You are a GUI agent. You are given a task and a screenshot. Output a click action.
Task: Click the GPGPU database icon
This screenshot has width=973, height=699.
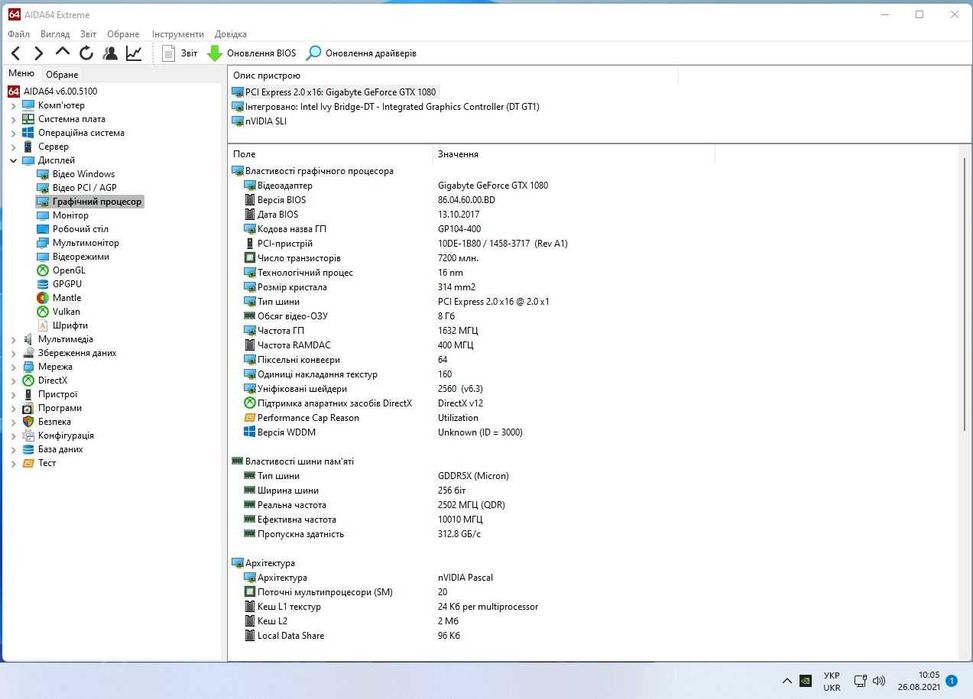coord(43,284)
